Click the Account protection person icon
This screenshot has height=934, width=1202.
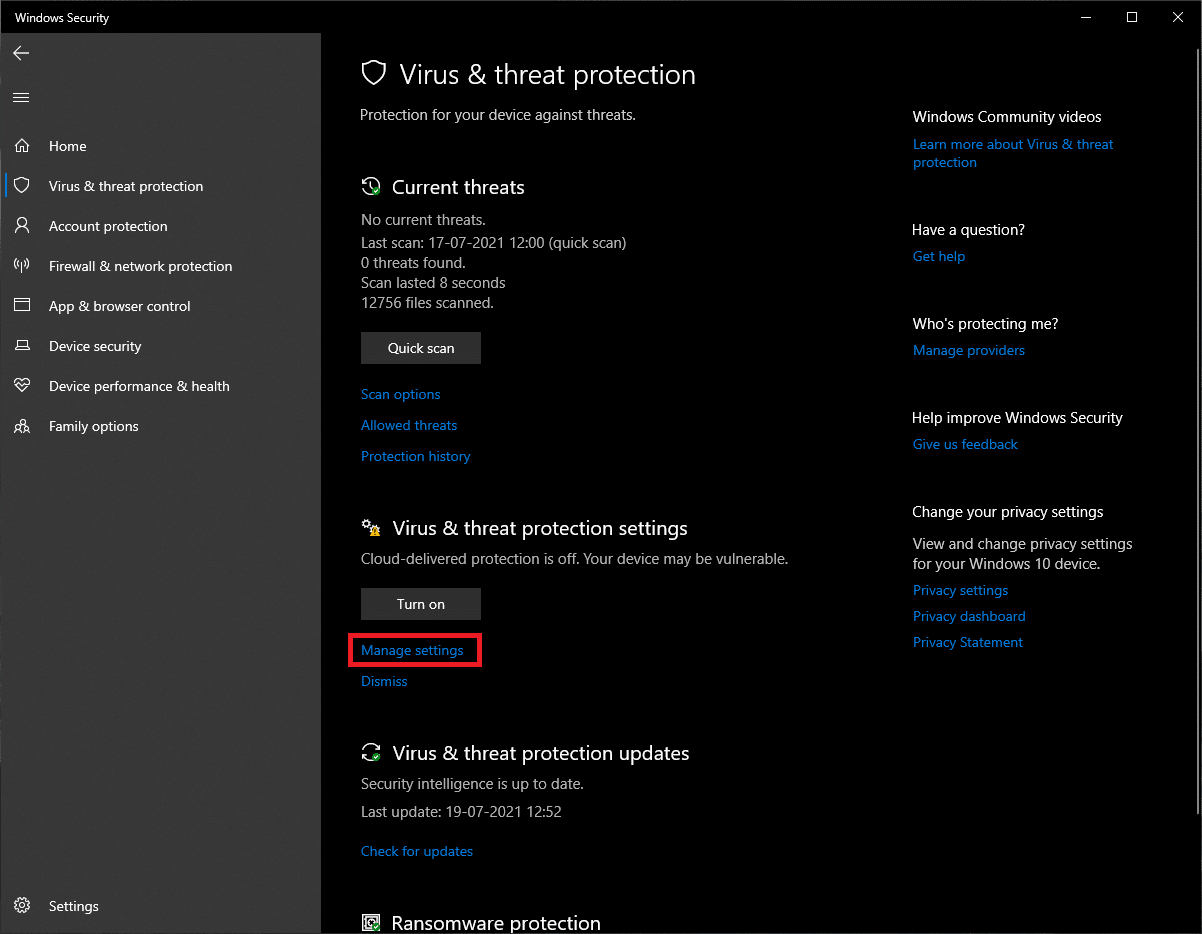point(22,226)
